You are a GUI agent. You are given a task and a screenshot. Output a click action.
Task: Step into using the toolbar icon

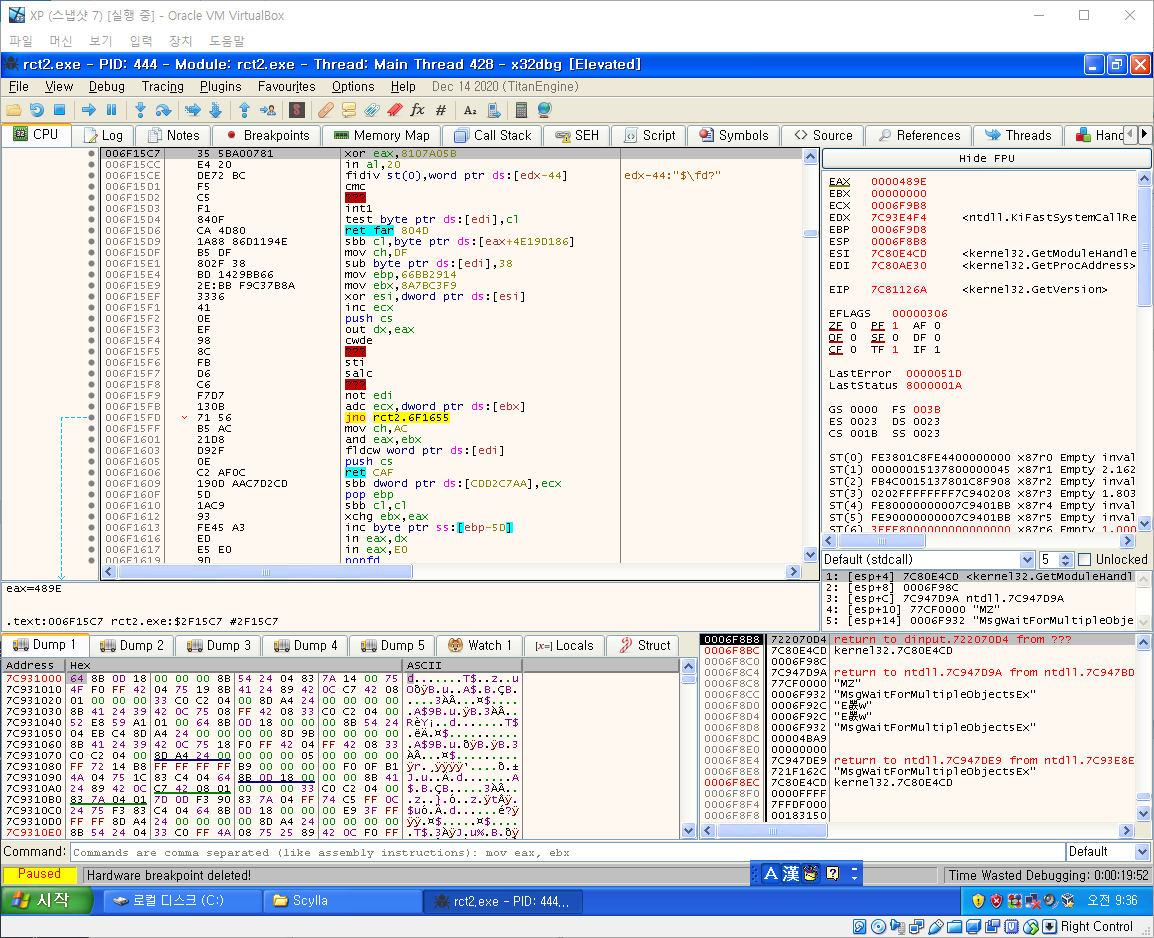141,110
